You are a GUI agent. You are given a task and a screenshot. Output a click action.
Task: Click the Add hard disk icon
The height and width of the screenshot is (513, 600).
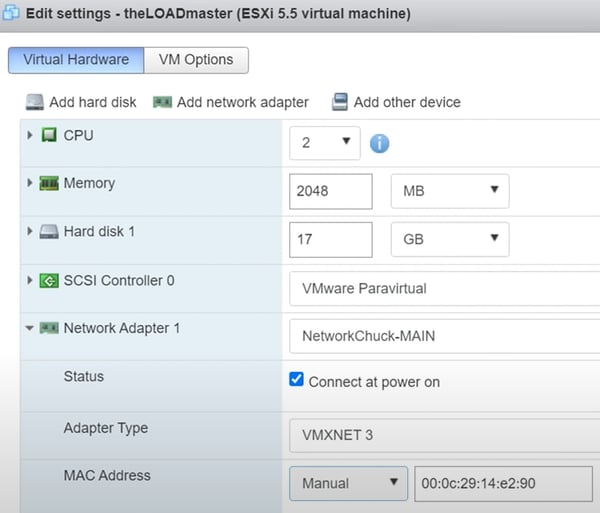34,102
